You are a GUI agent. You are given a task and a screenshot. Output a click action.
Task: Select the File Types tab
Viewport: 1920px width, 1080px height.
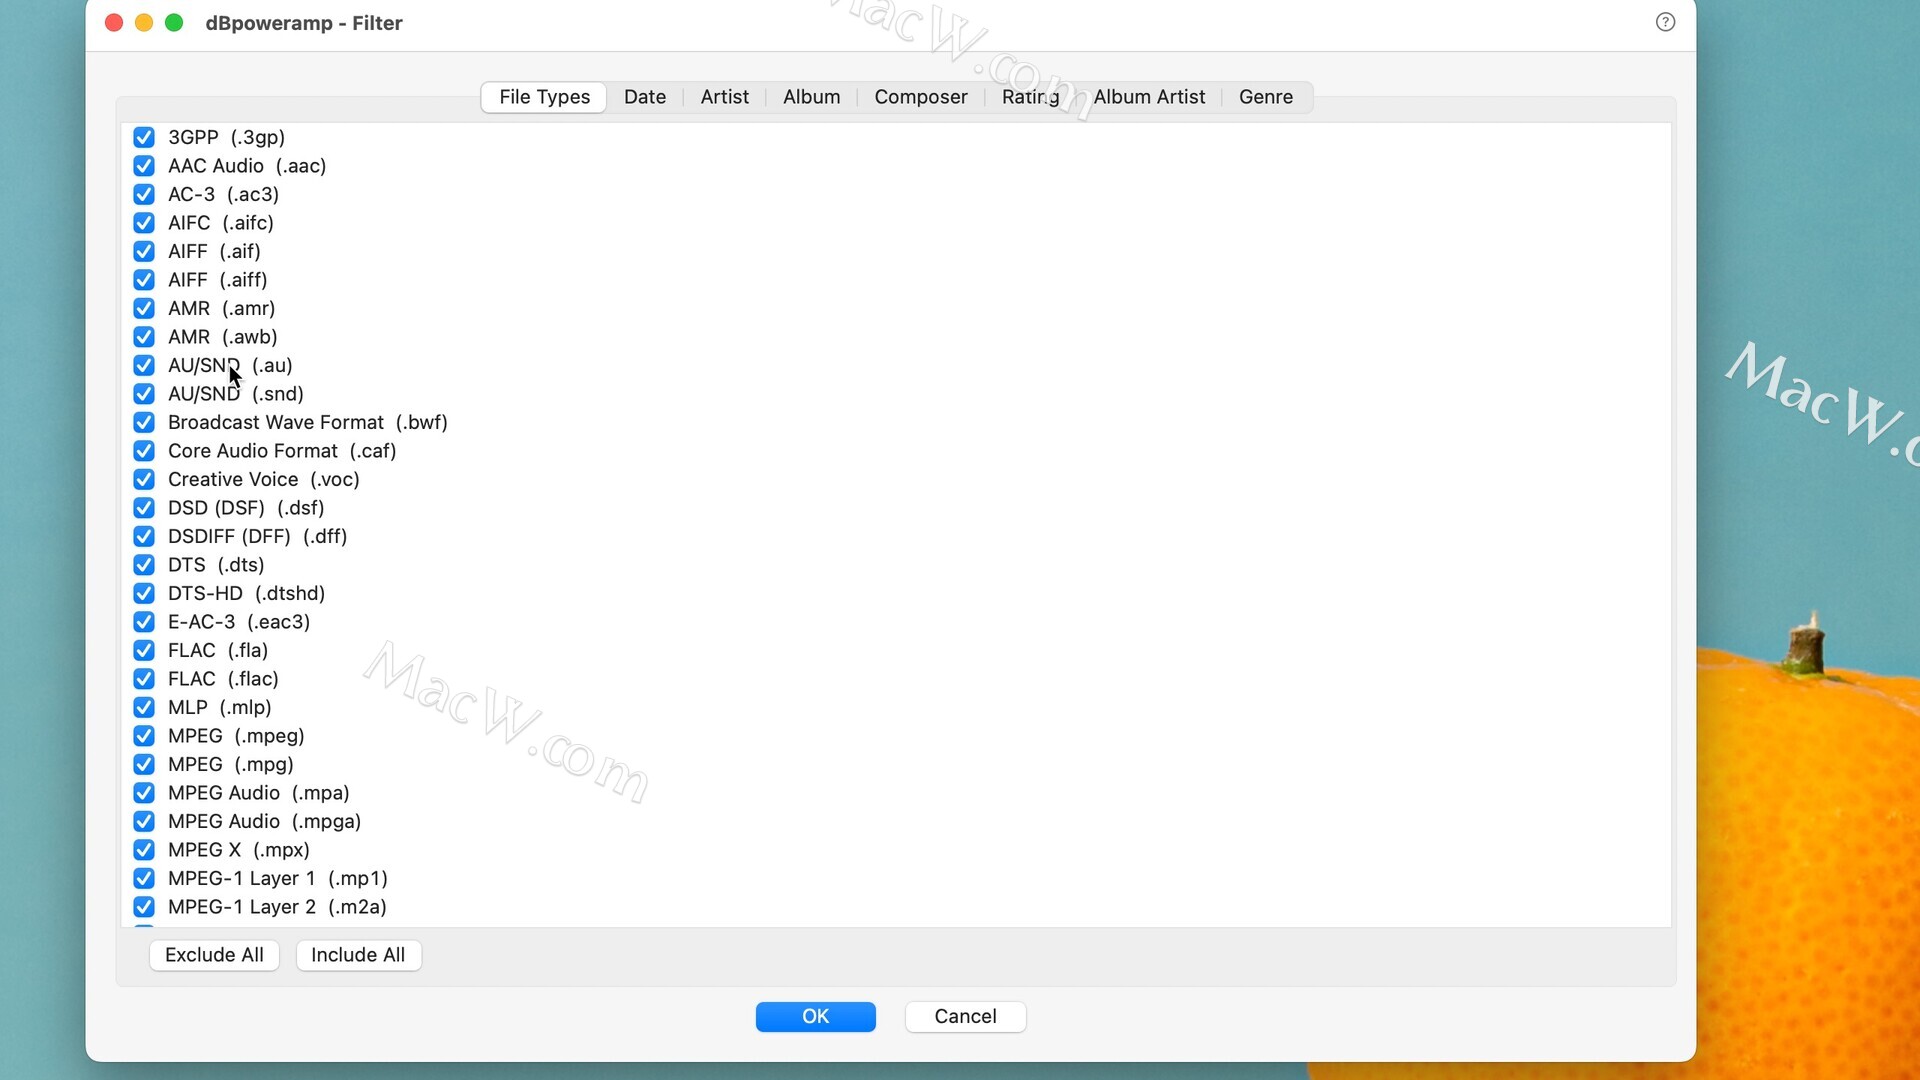(544, 97)
